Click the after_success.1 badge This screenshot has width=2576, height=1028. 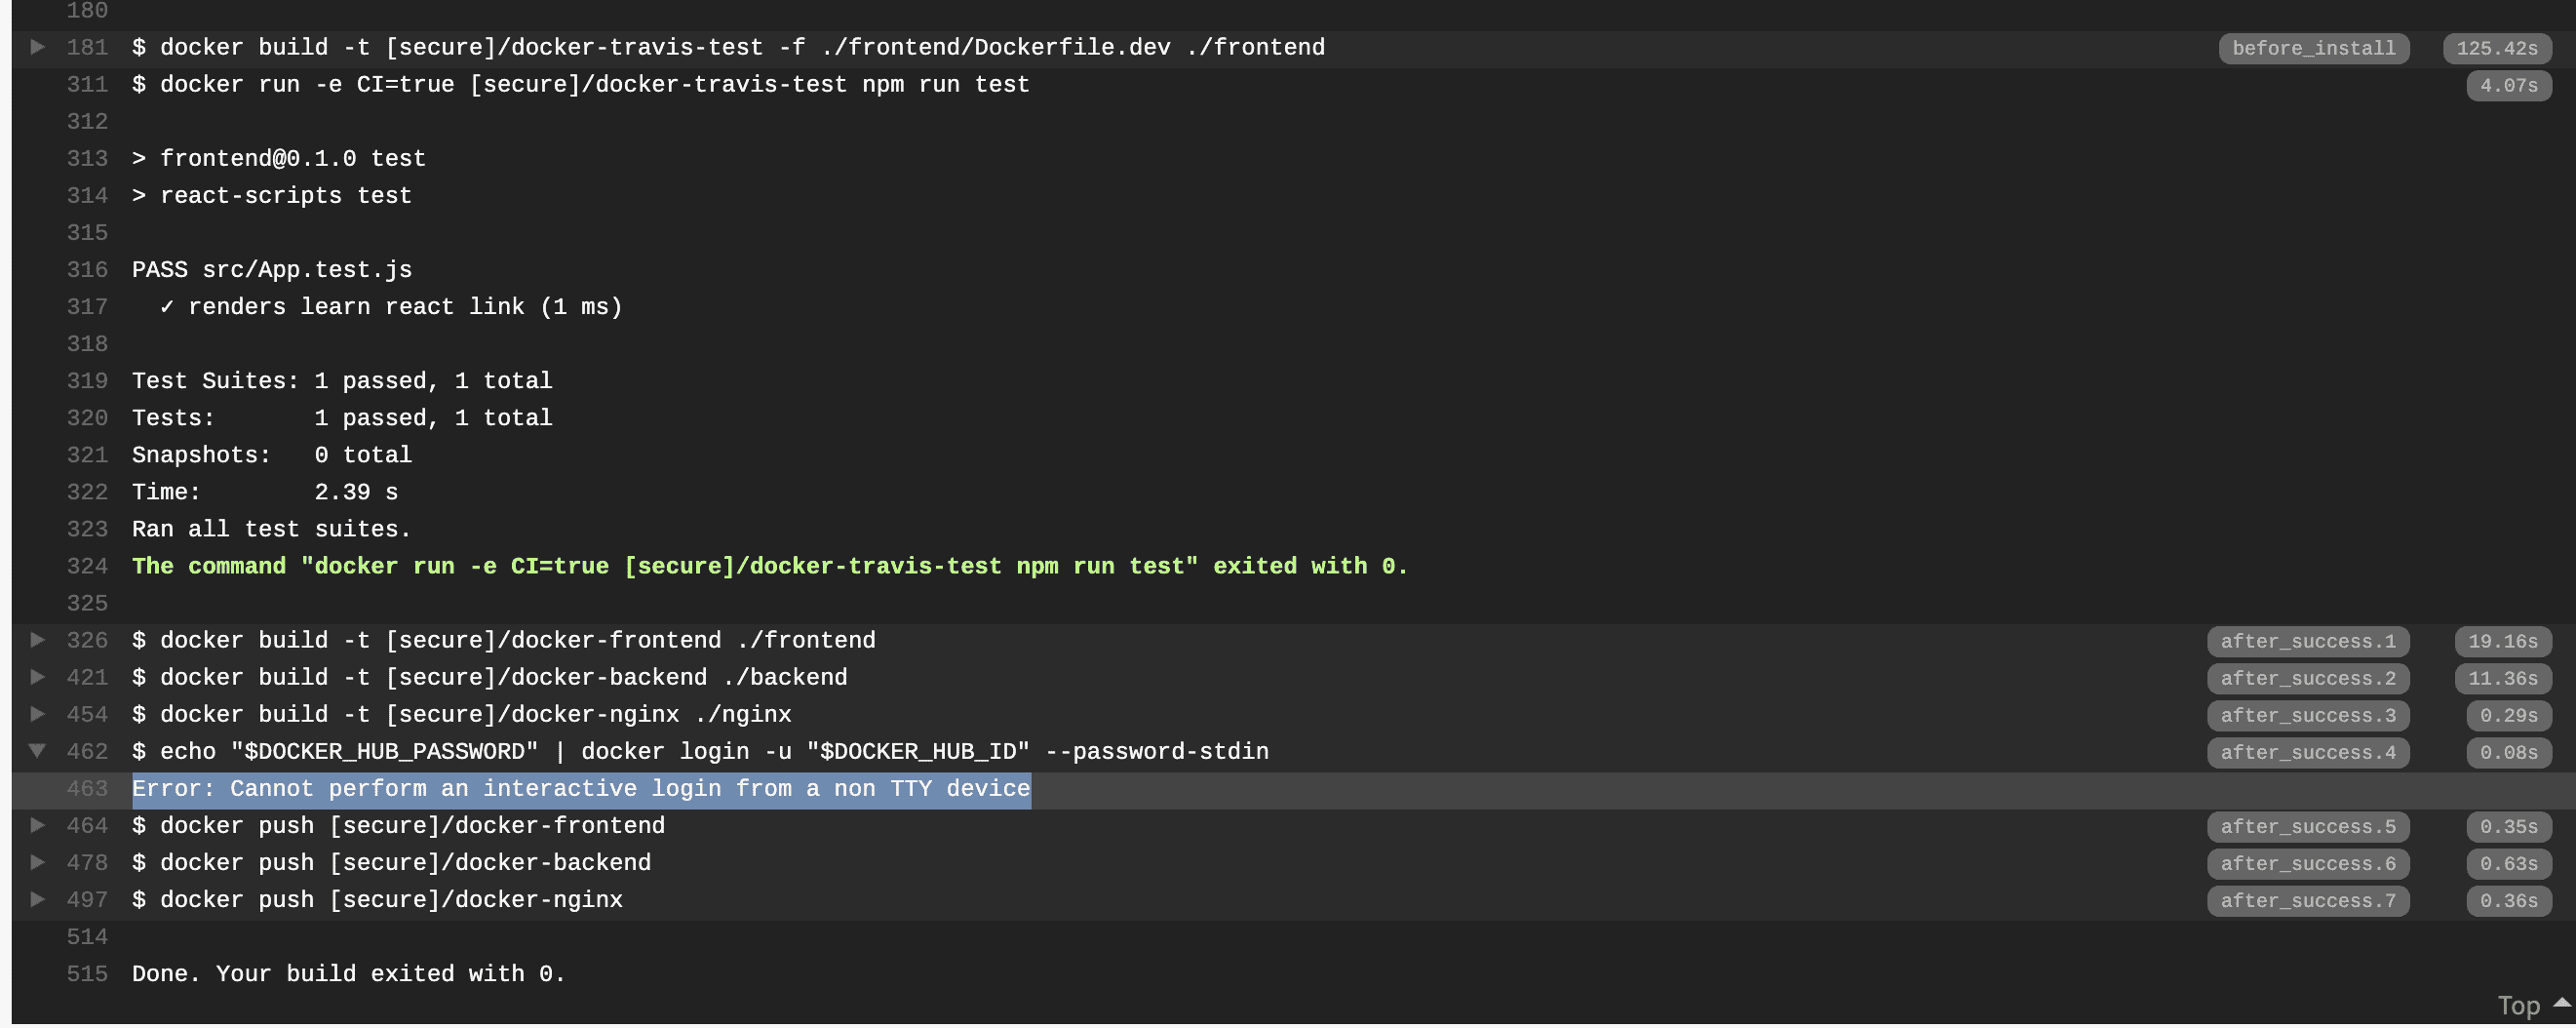pyautogui.click(x=2307, y=641)
